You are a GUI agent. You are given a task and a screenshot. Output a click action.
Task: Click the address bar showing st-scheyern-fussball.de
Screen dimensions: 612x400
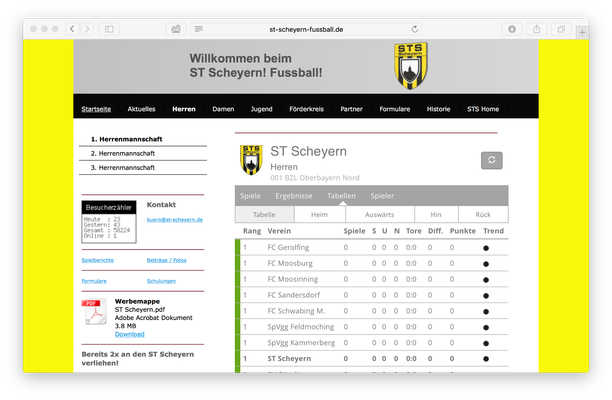306,29
